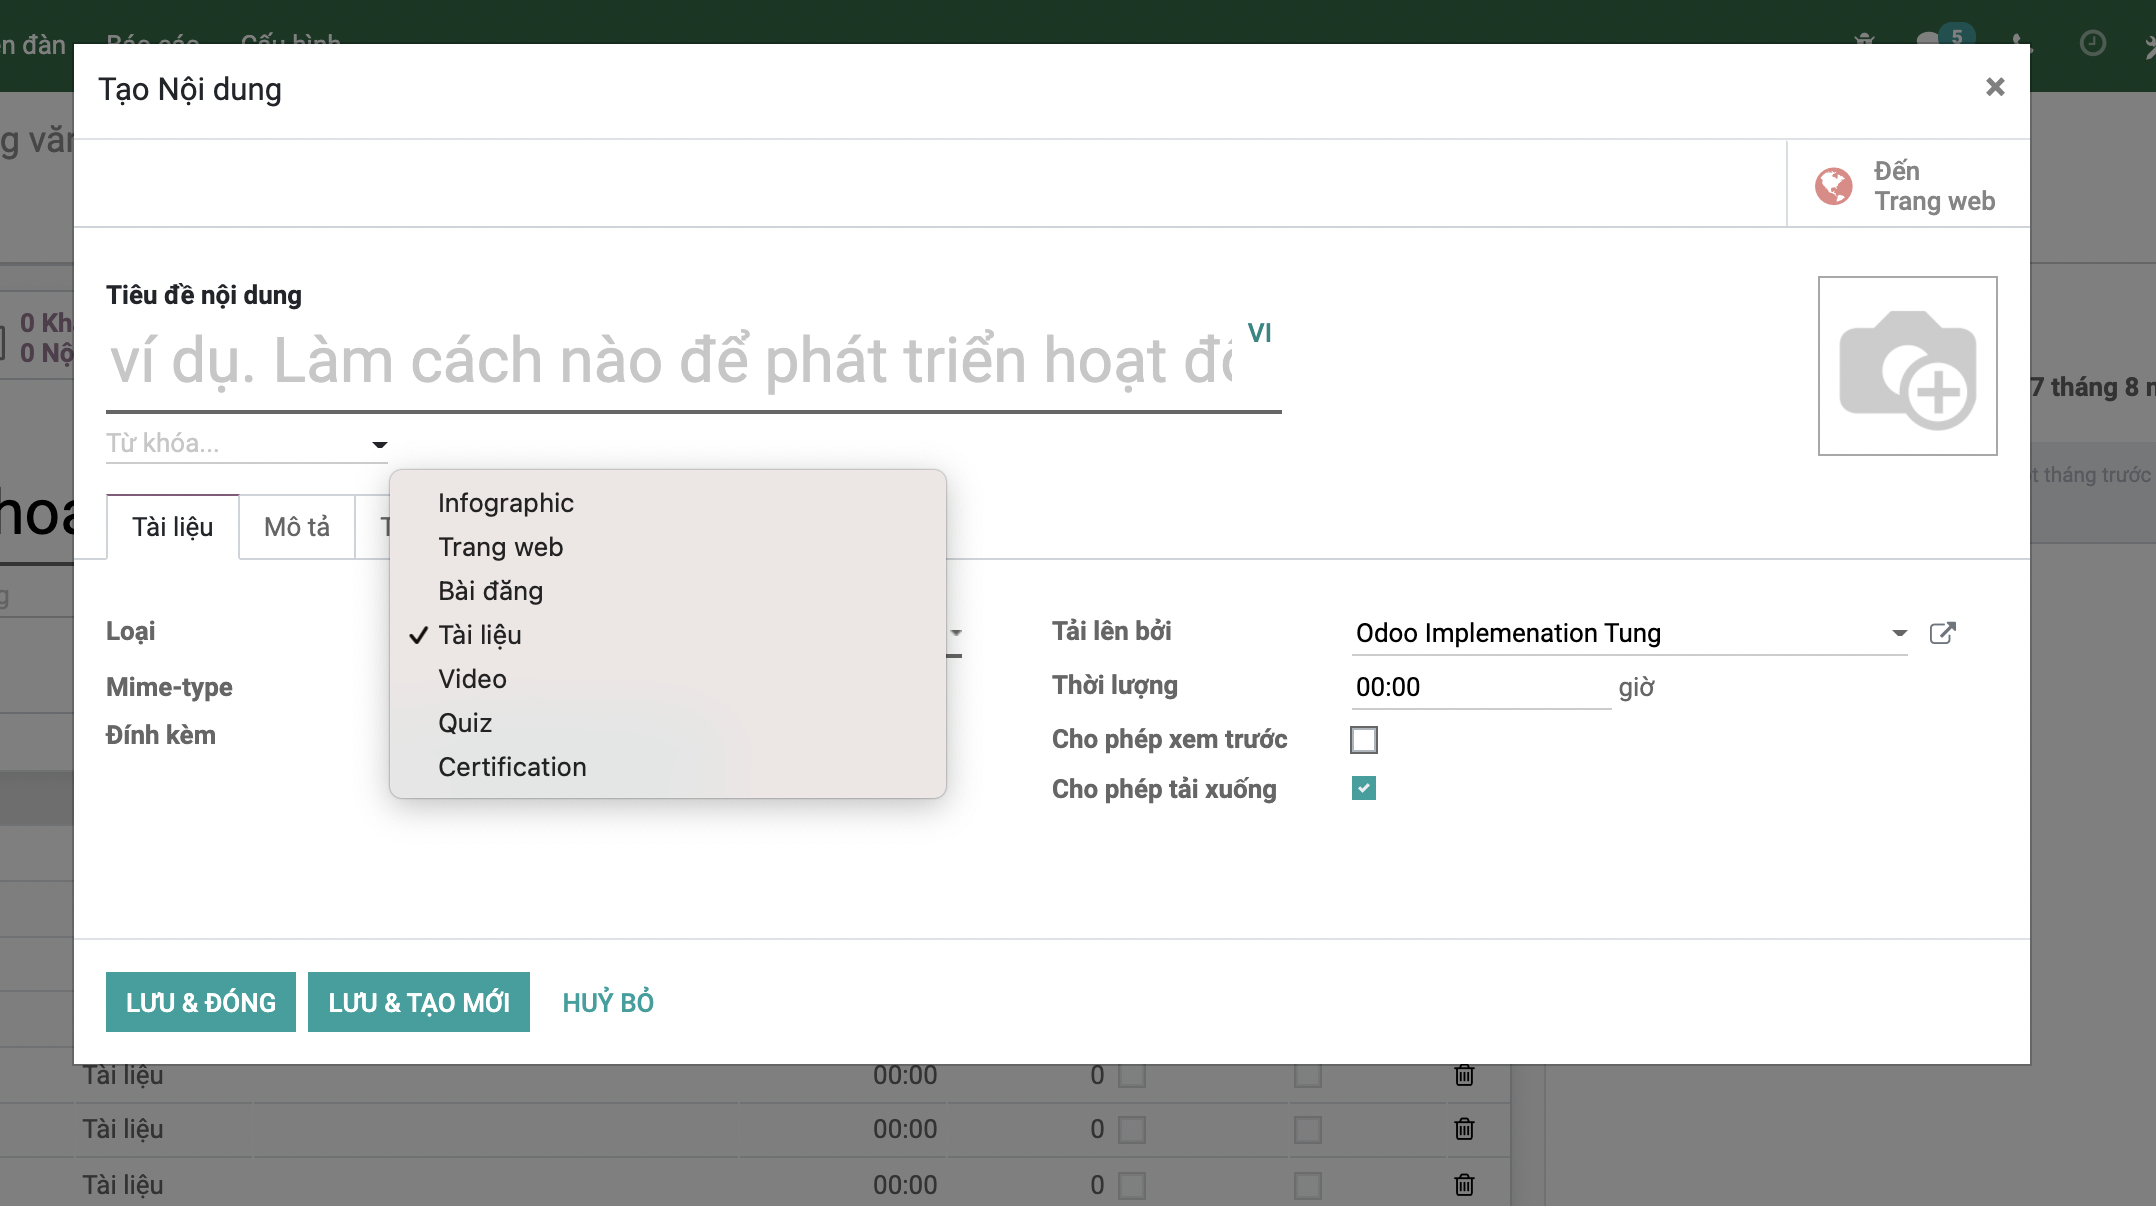
Task: Select the Tài liệu tab
Action: click(172, 526)
